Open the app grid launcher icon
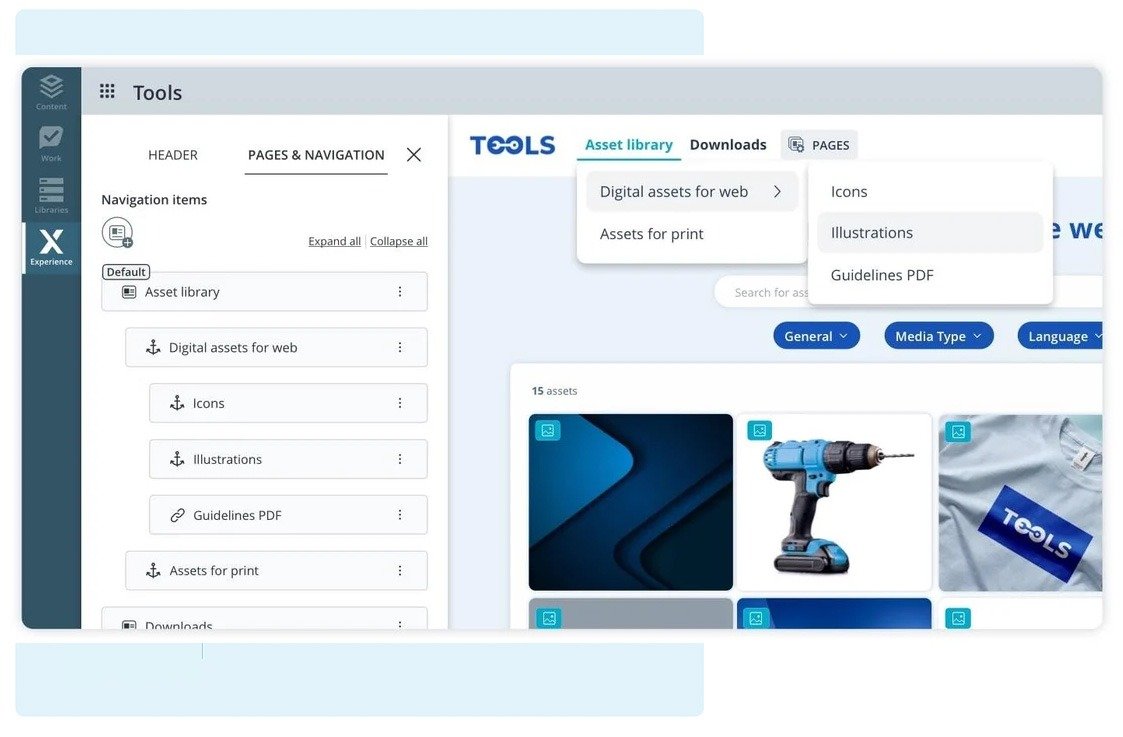Viewport: 1123px width, 737px height. pos(107,92)
